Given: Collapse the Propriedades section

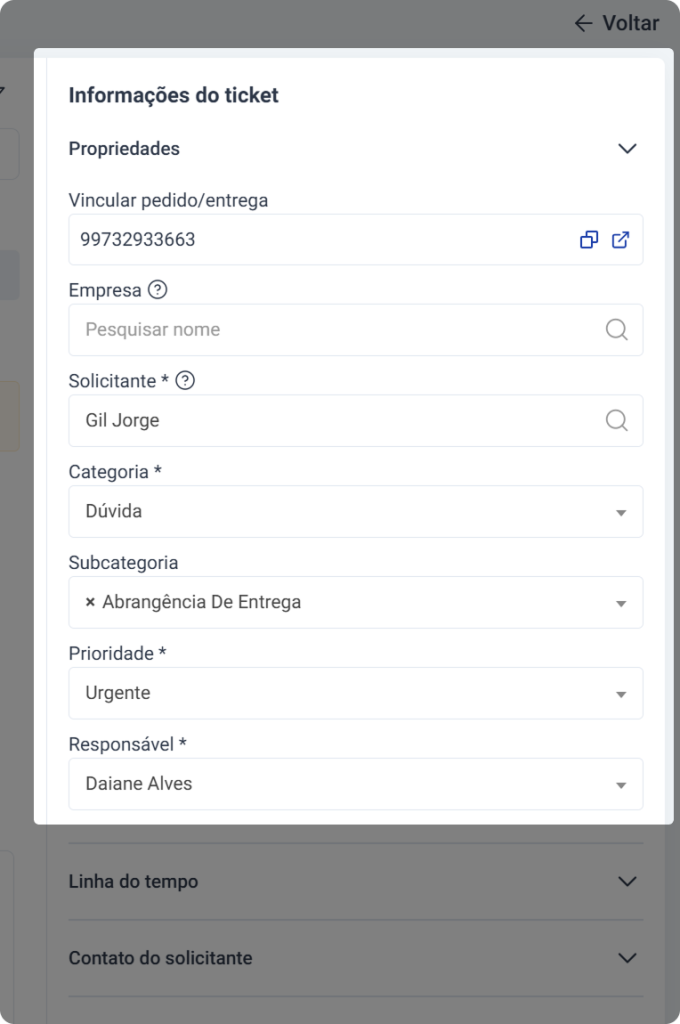Looking at the screenshot, I should coord(628,148).
